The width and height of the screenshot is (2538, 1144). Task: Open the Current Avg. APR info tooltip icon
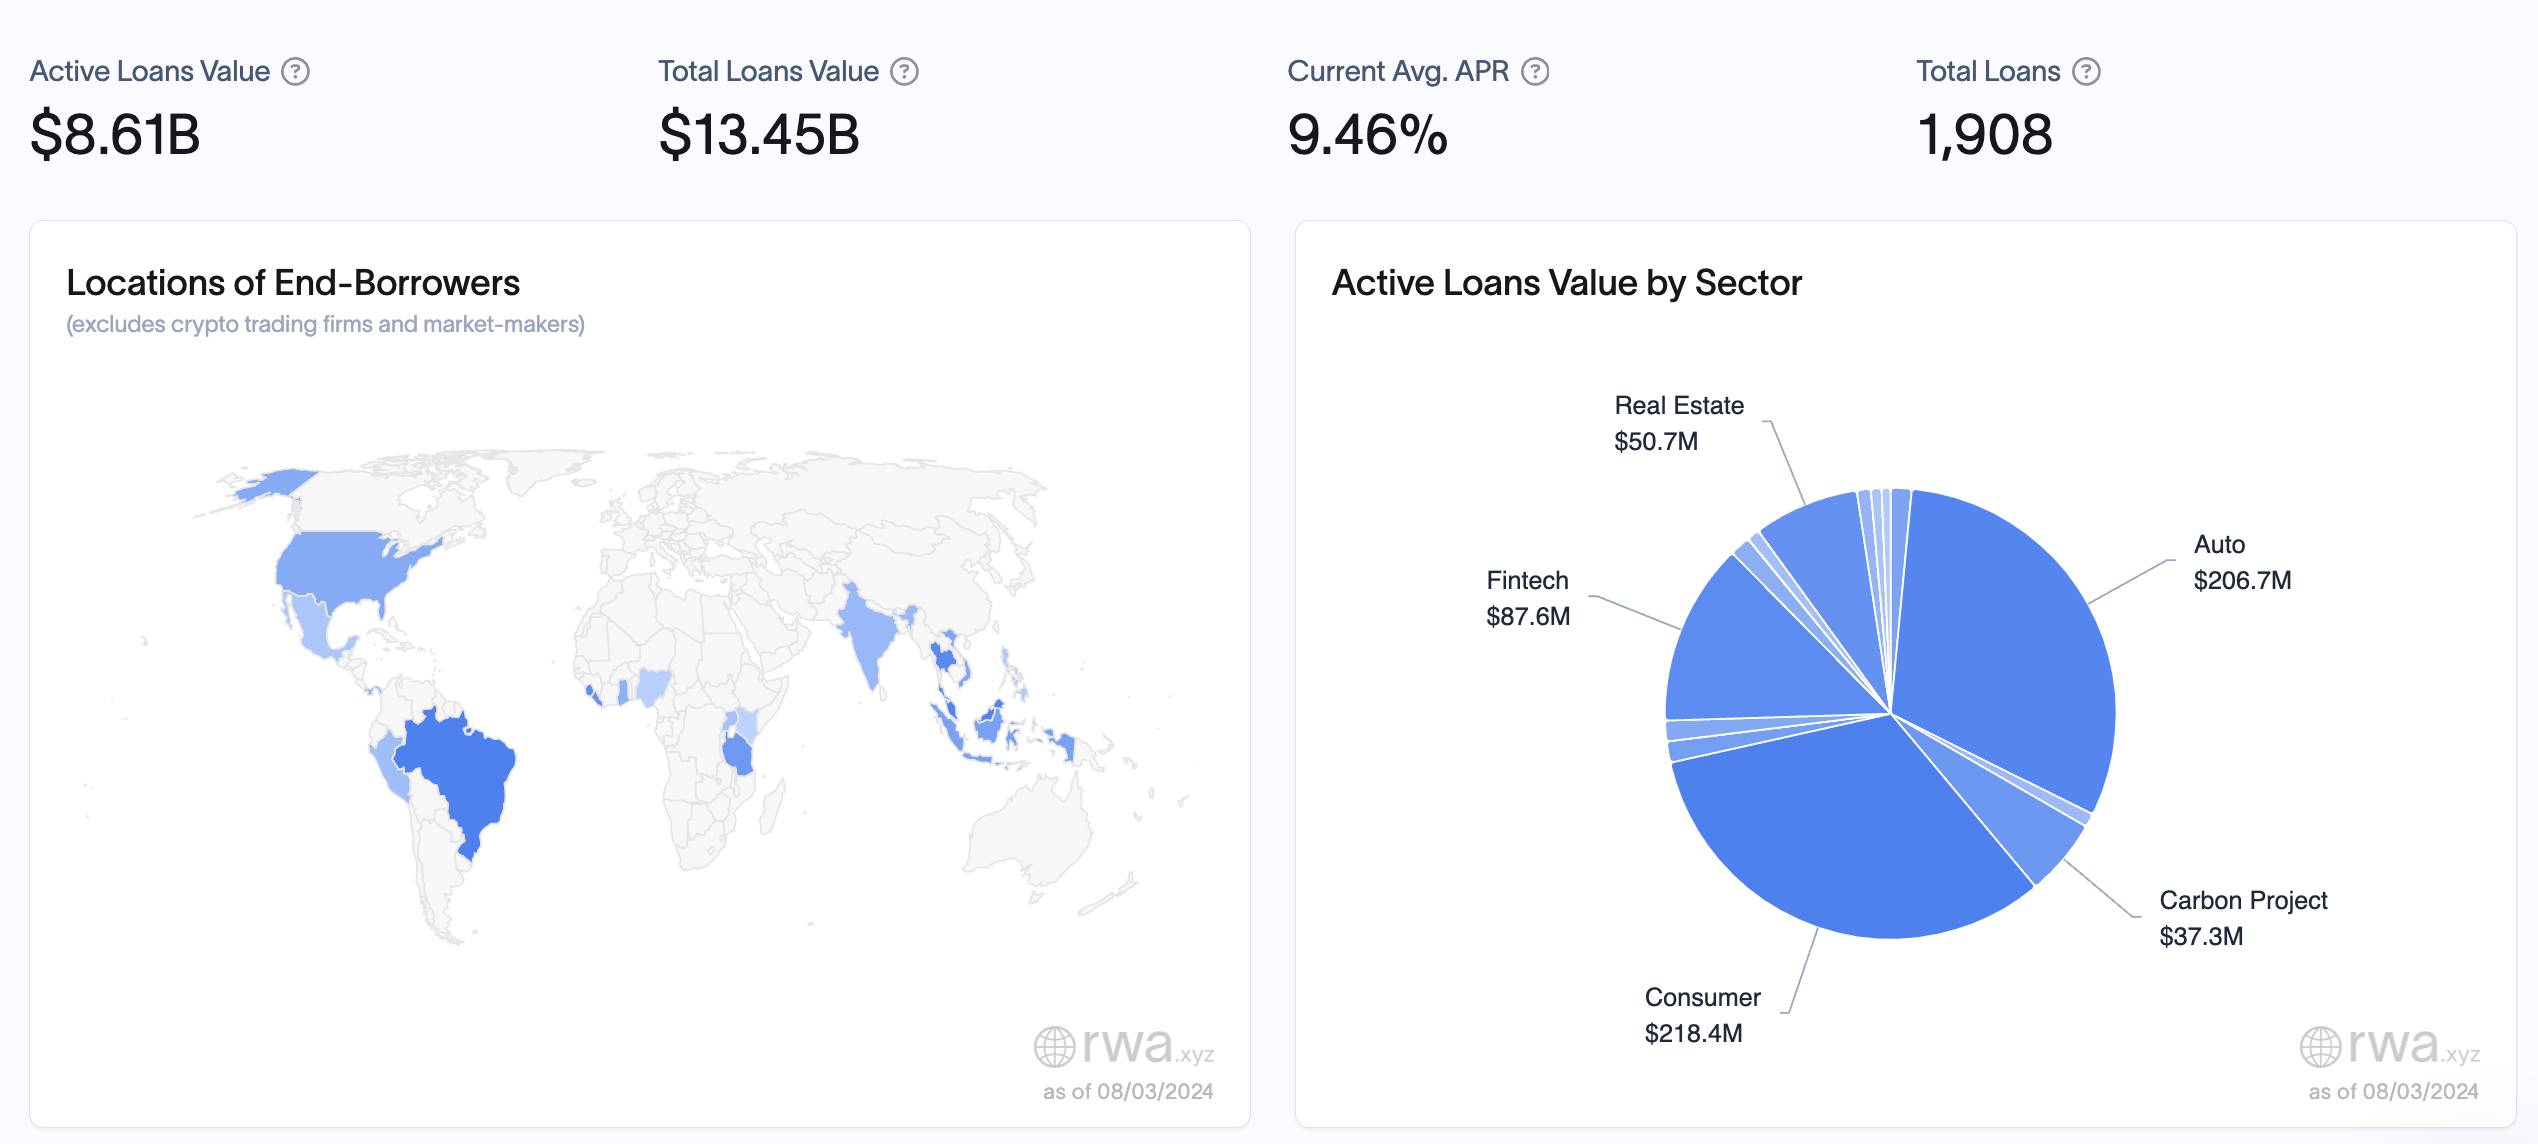pos(1535,72)
